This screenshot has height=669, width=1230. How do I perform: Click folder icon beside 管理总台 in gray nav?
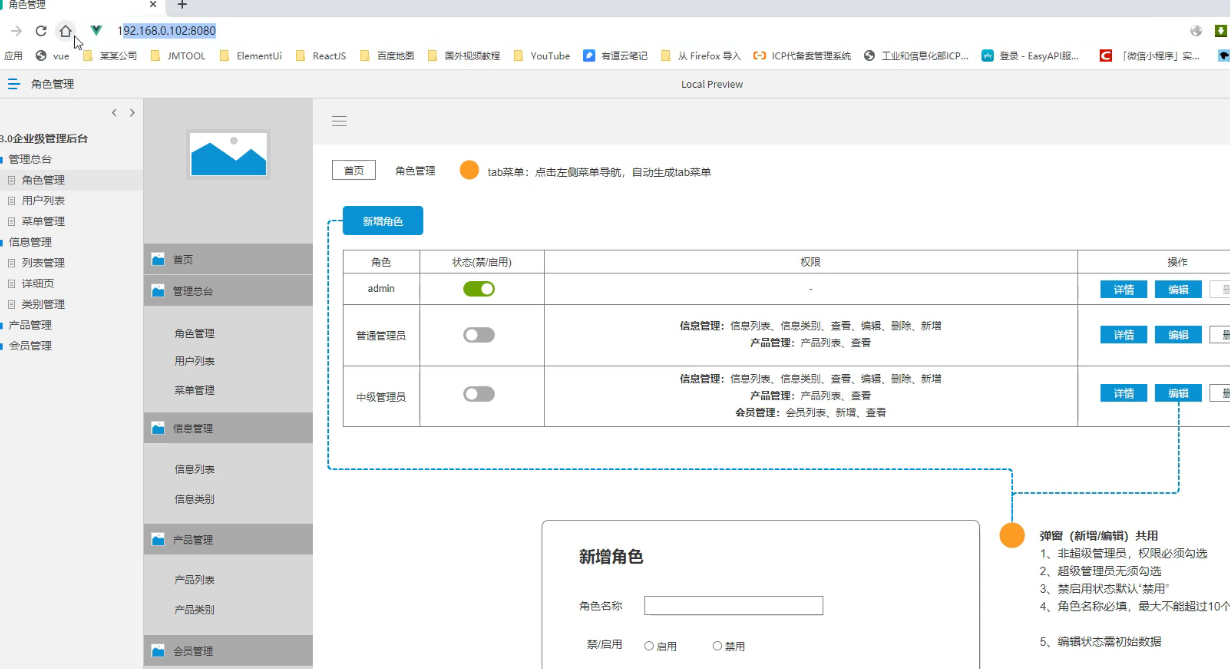coord(158,291)
